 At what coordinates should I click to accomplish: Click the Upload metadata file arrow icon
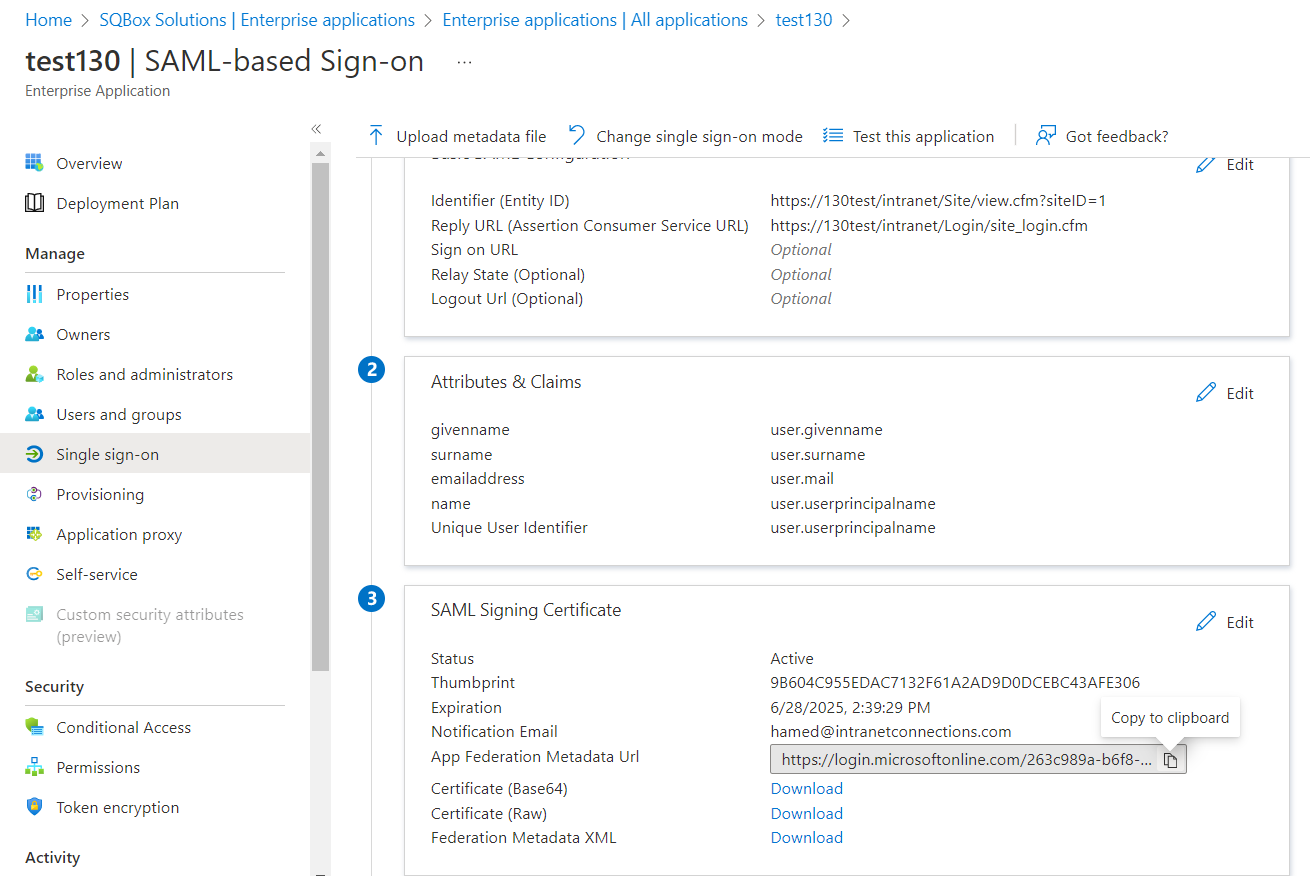pyautogui.click(x=376, y=136)
